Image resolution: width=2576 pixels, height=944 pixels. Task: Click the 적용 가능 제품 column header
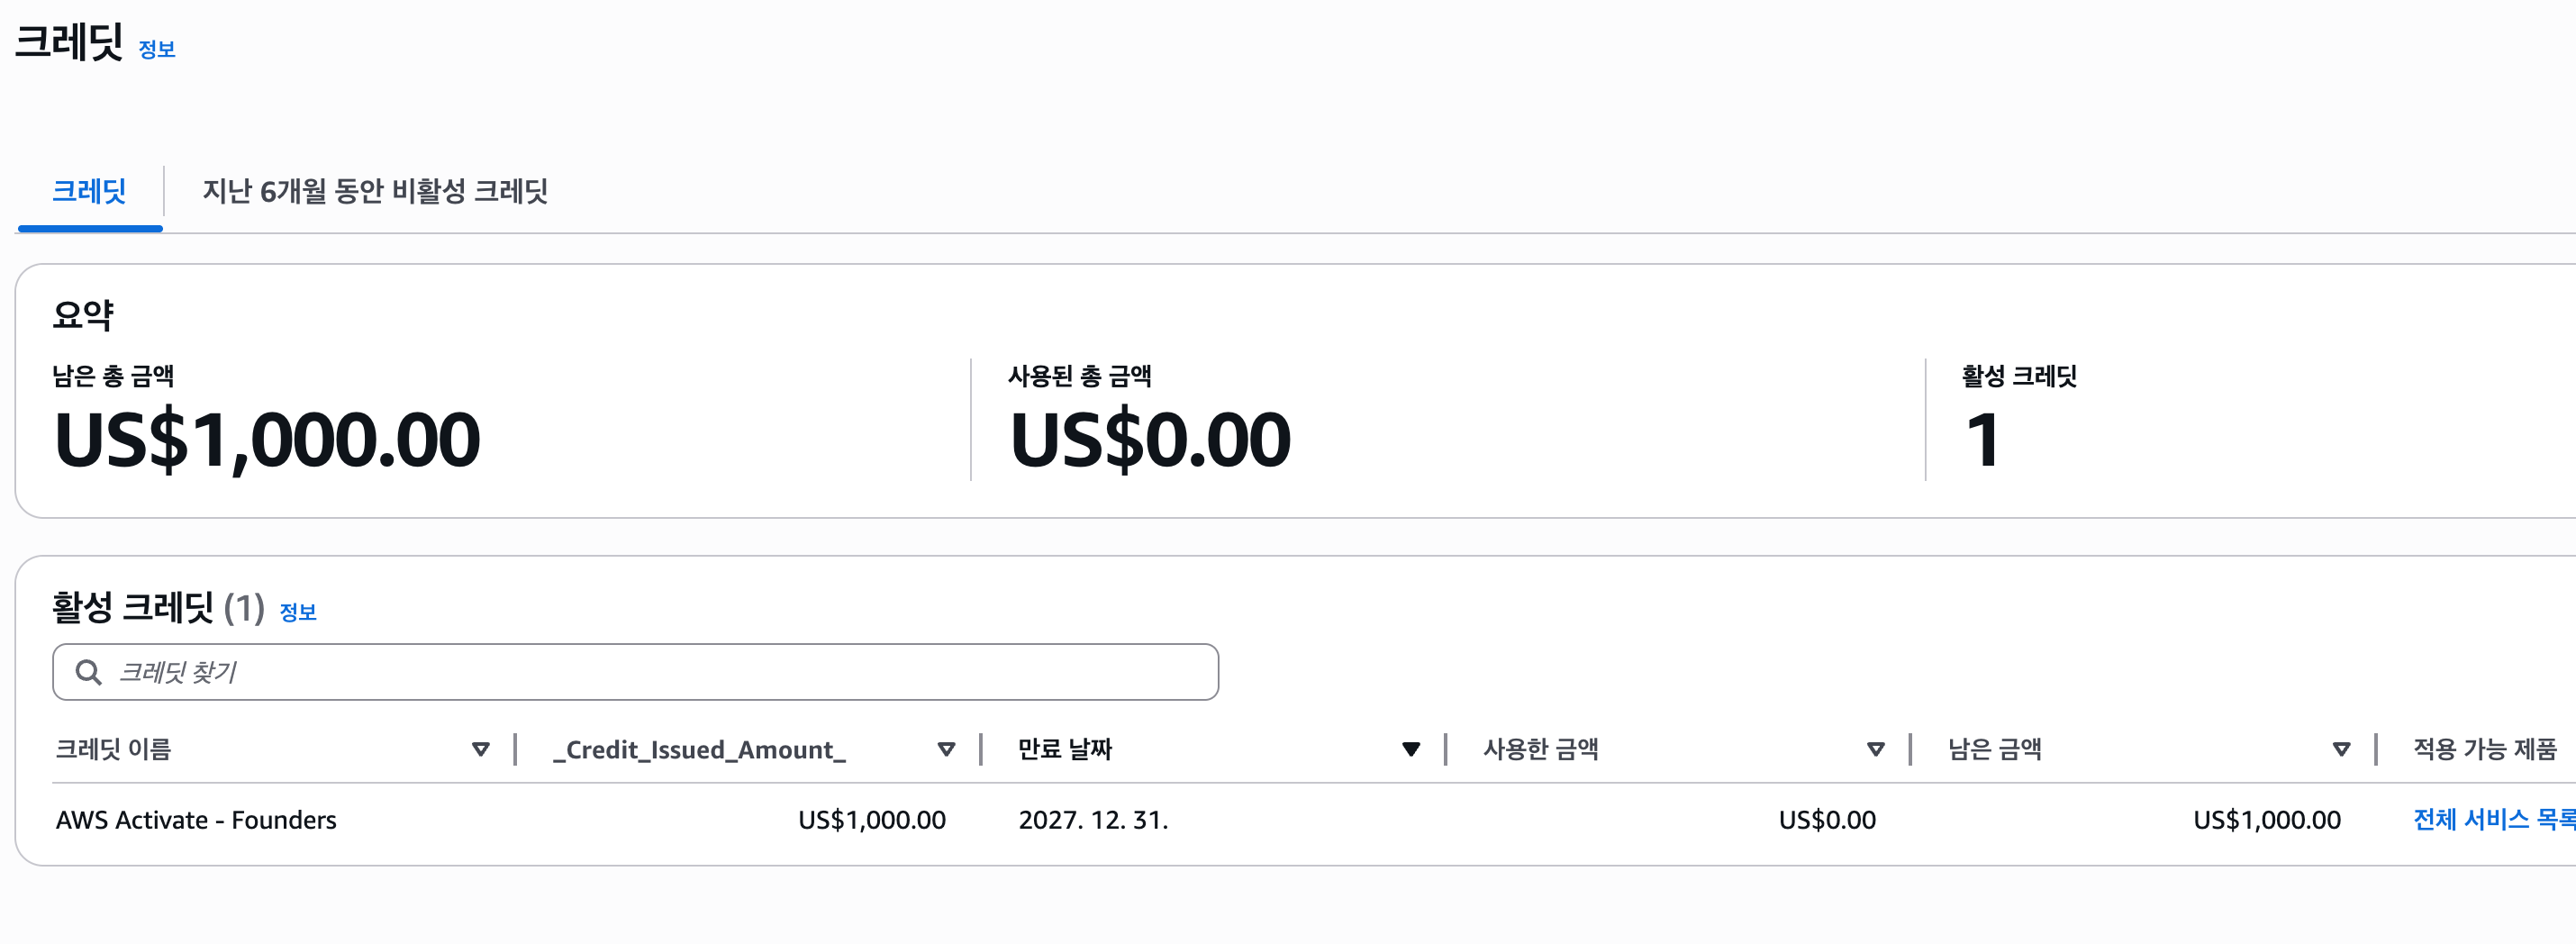[x=2485, y=749]
